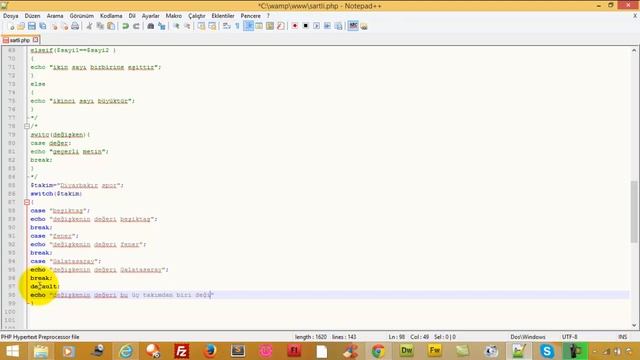
Task: Click the Print toolbar icon
Action: tap(75, 26)
